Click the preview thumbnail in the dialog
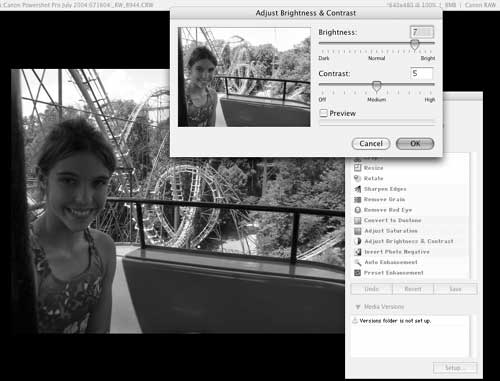This screenshot has width=500, height=381. coord(244,77)
